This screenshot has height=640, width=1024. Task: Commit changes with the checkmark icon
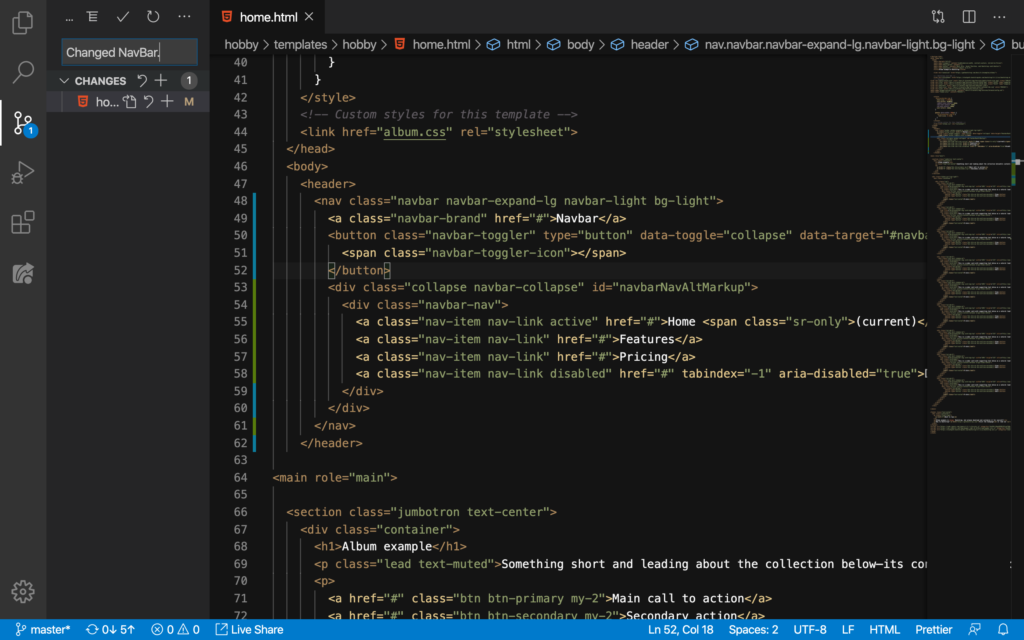(123, 16)
